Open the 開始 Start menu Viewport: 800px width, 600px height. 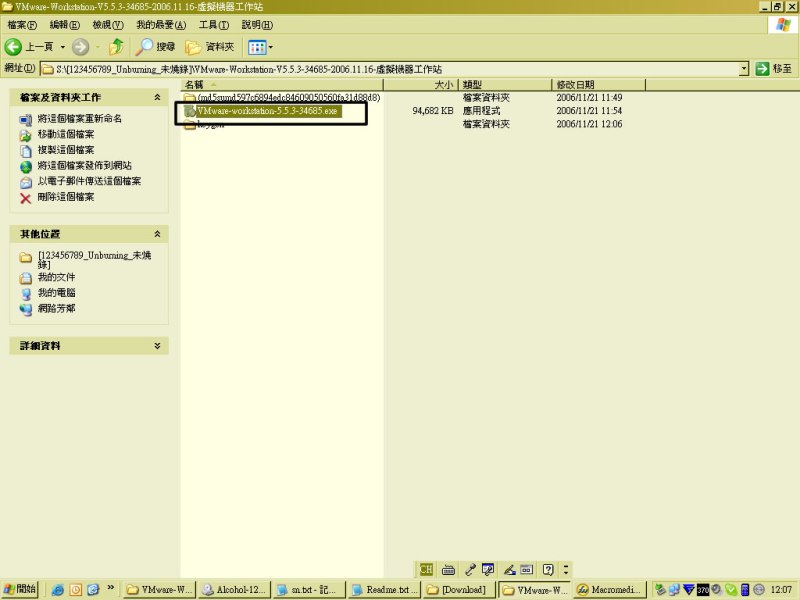click(20, 589)
